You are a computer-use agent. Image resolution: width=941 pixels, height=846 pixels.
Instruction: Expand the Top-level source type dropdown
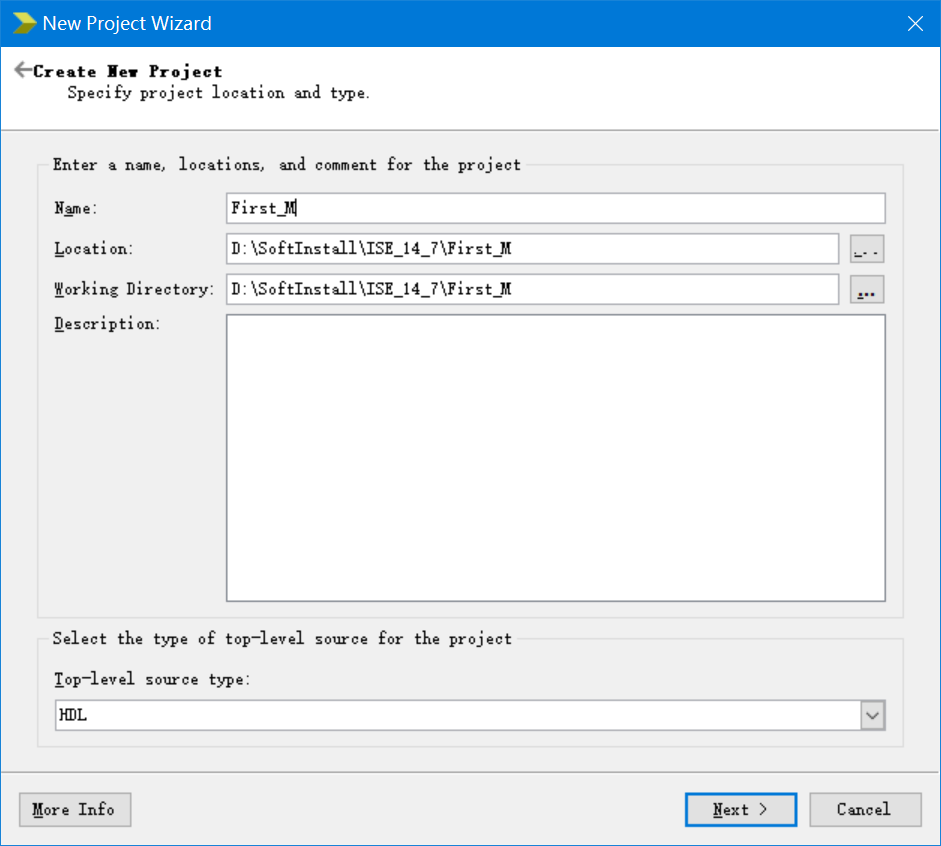point(872,715)
